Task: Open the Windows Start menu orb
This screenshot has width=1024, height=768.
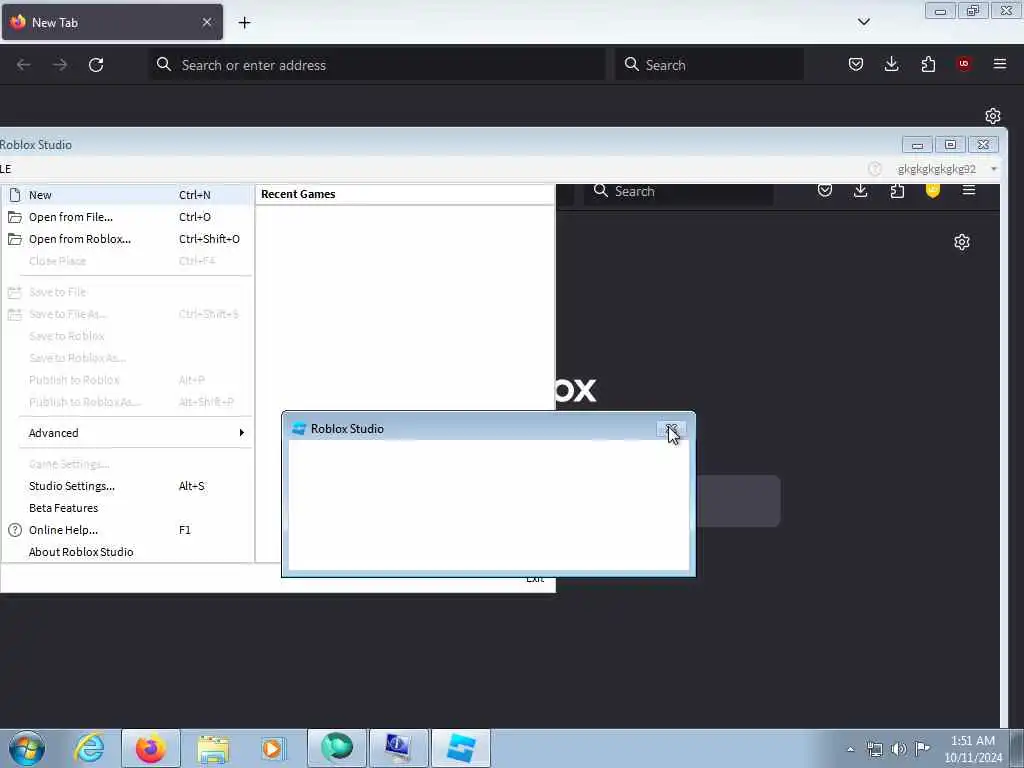Action: click(x=27, y=748)
